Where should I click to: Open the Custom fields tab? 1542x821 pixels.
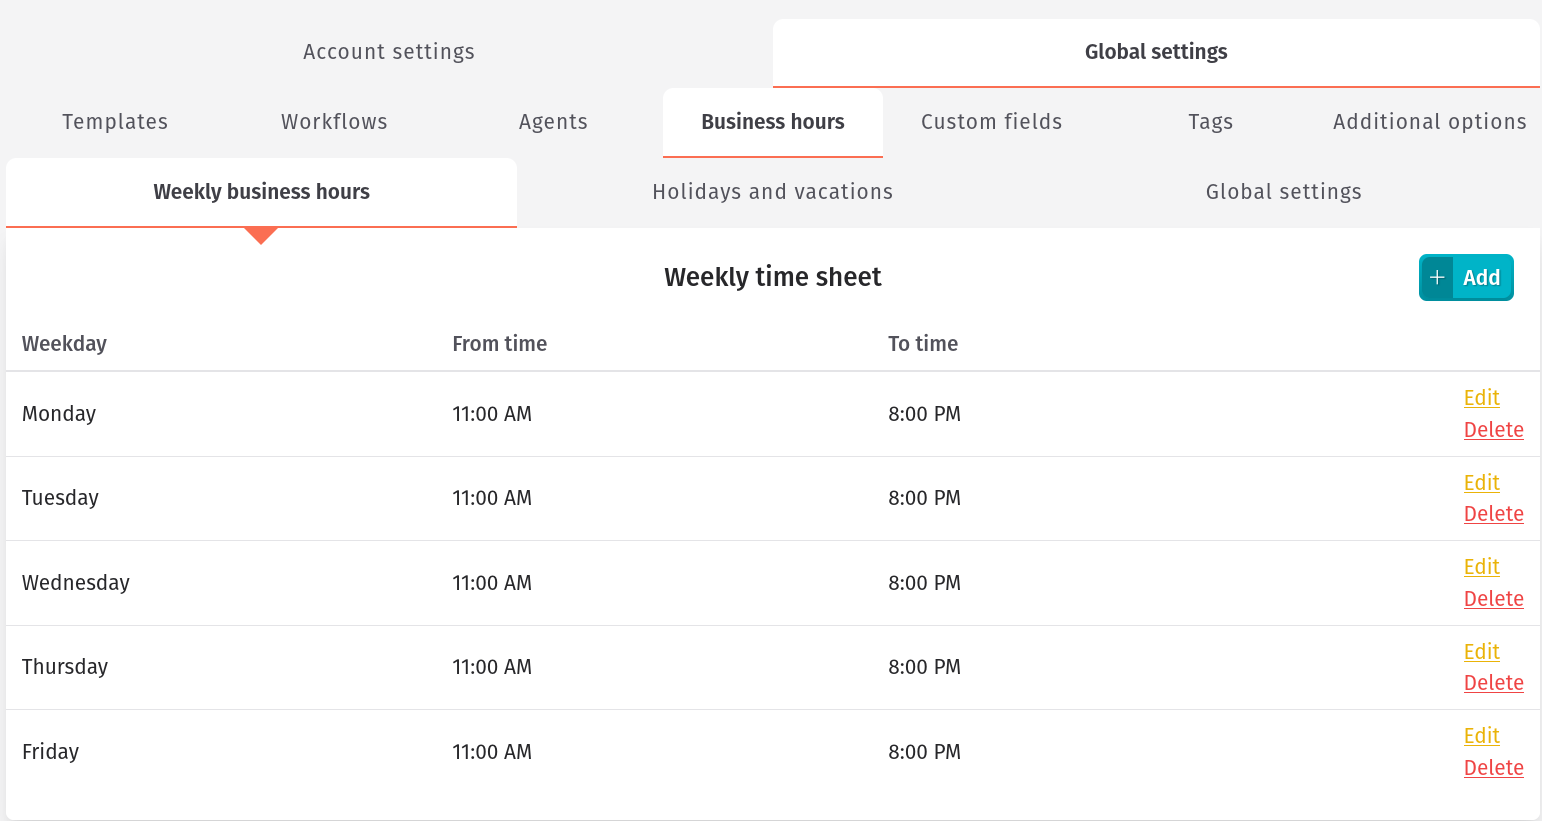991,122
